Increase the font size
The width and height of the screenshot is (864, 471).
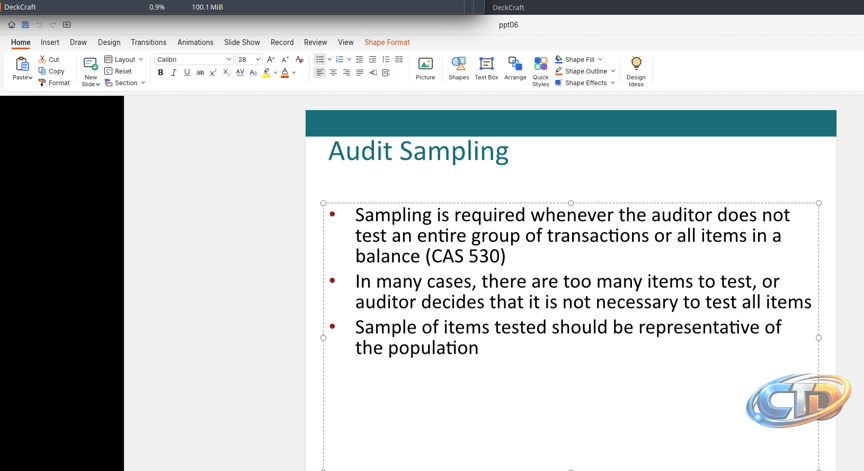click(x=271, y=59)
